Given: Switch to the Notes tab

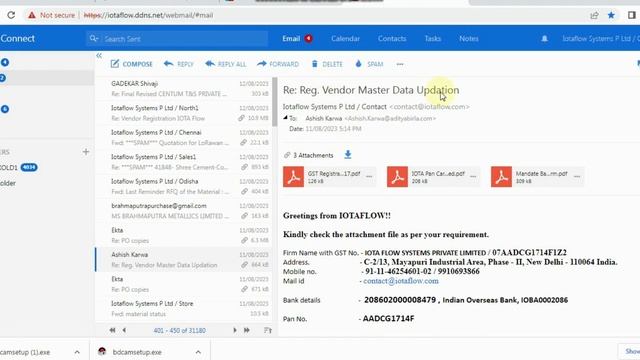Looking at the screenshot, I should 469,39.
